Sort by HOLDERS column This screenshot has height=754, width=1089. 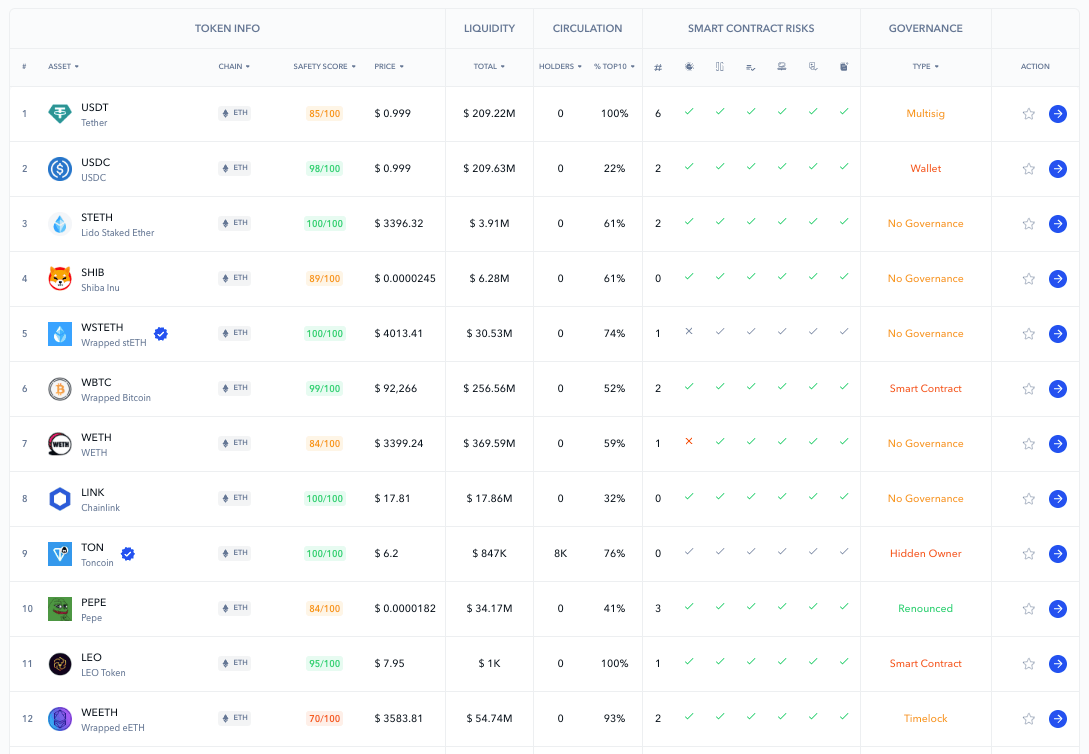(560, 67)
